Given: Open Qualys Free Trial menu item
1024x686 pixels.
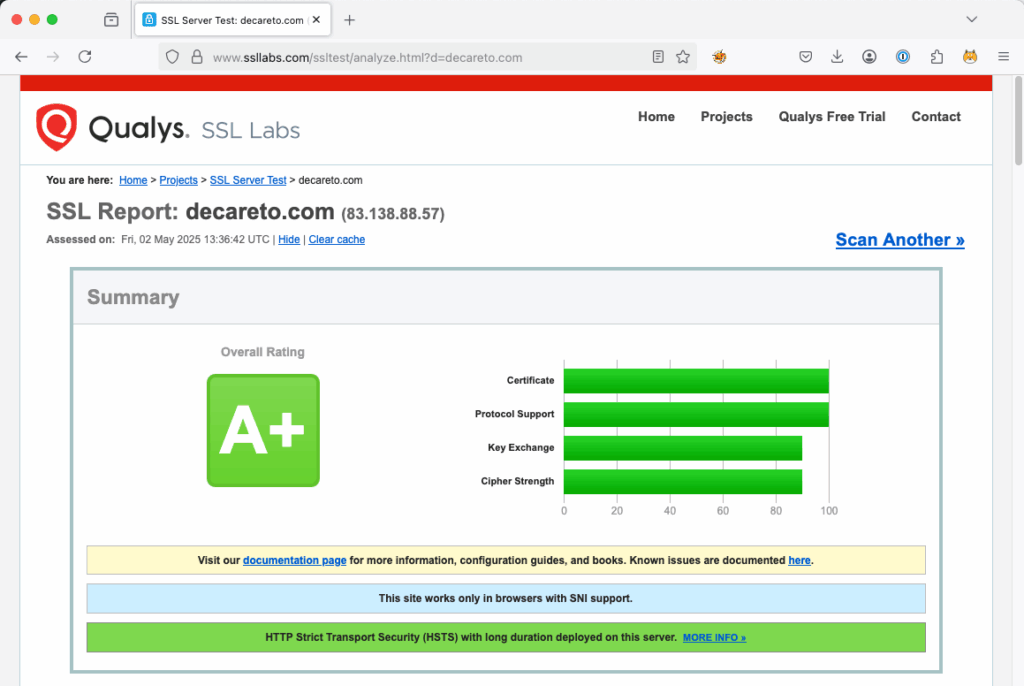Looking at the screenshot, I should tap(831, 116).
